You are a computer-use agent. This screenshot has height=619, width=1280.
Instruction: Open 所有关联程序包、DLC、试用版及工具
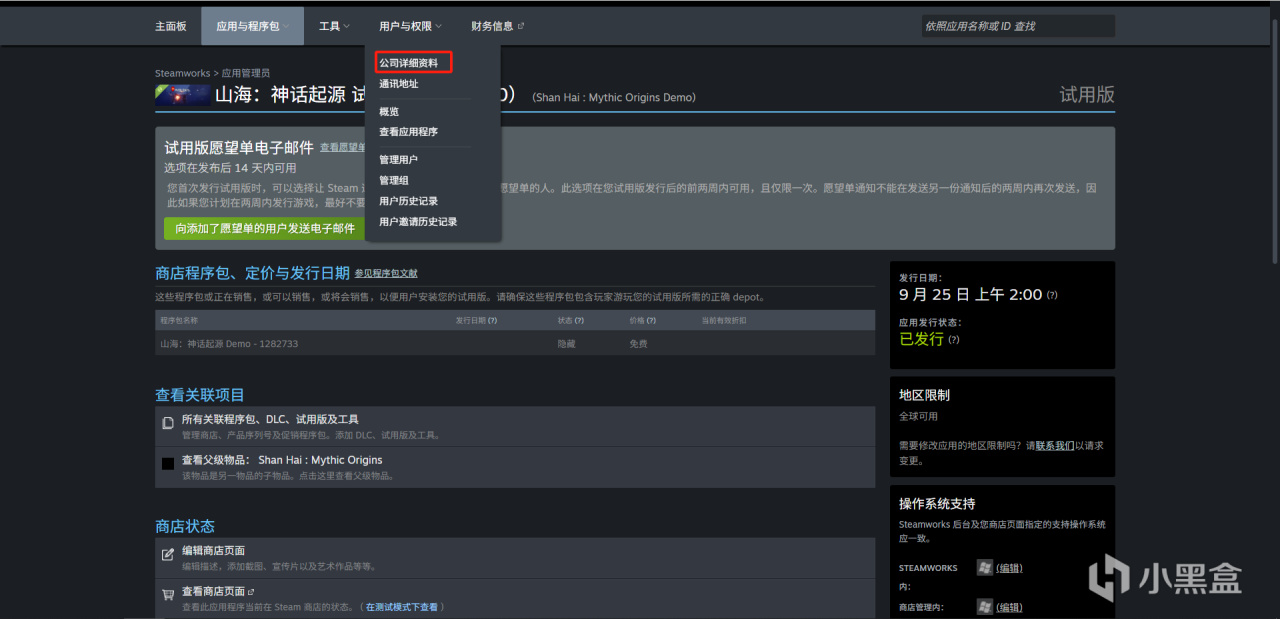pos(270,419)
